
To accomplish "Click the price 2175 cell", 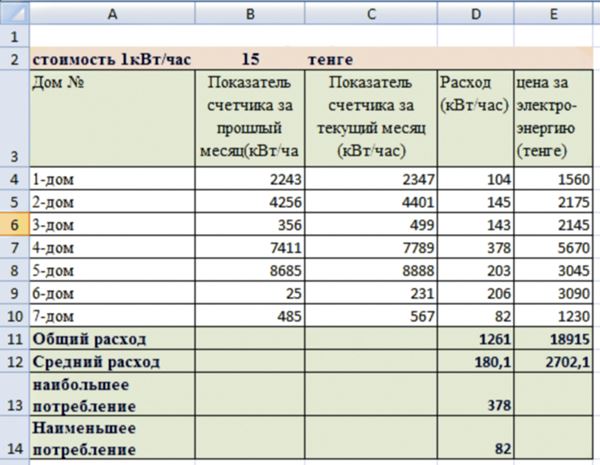I will 553,202.
